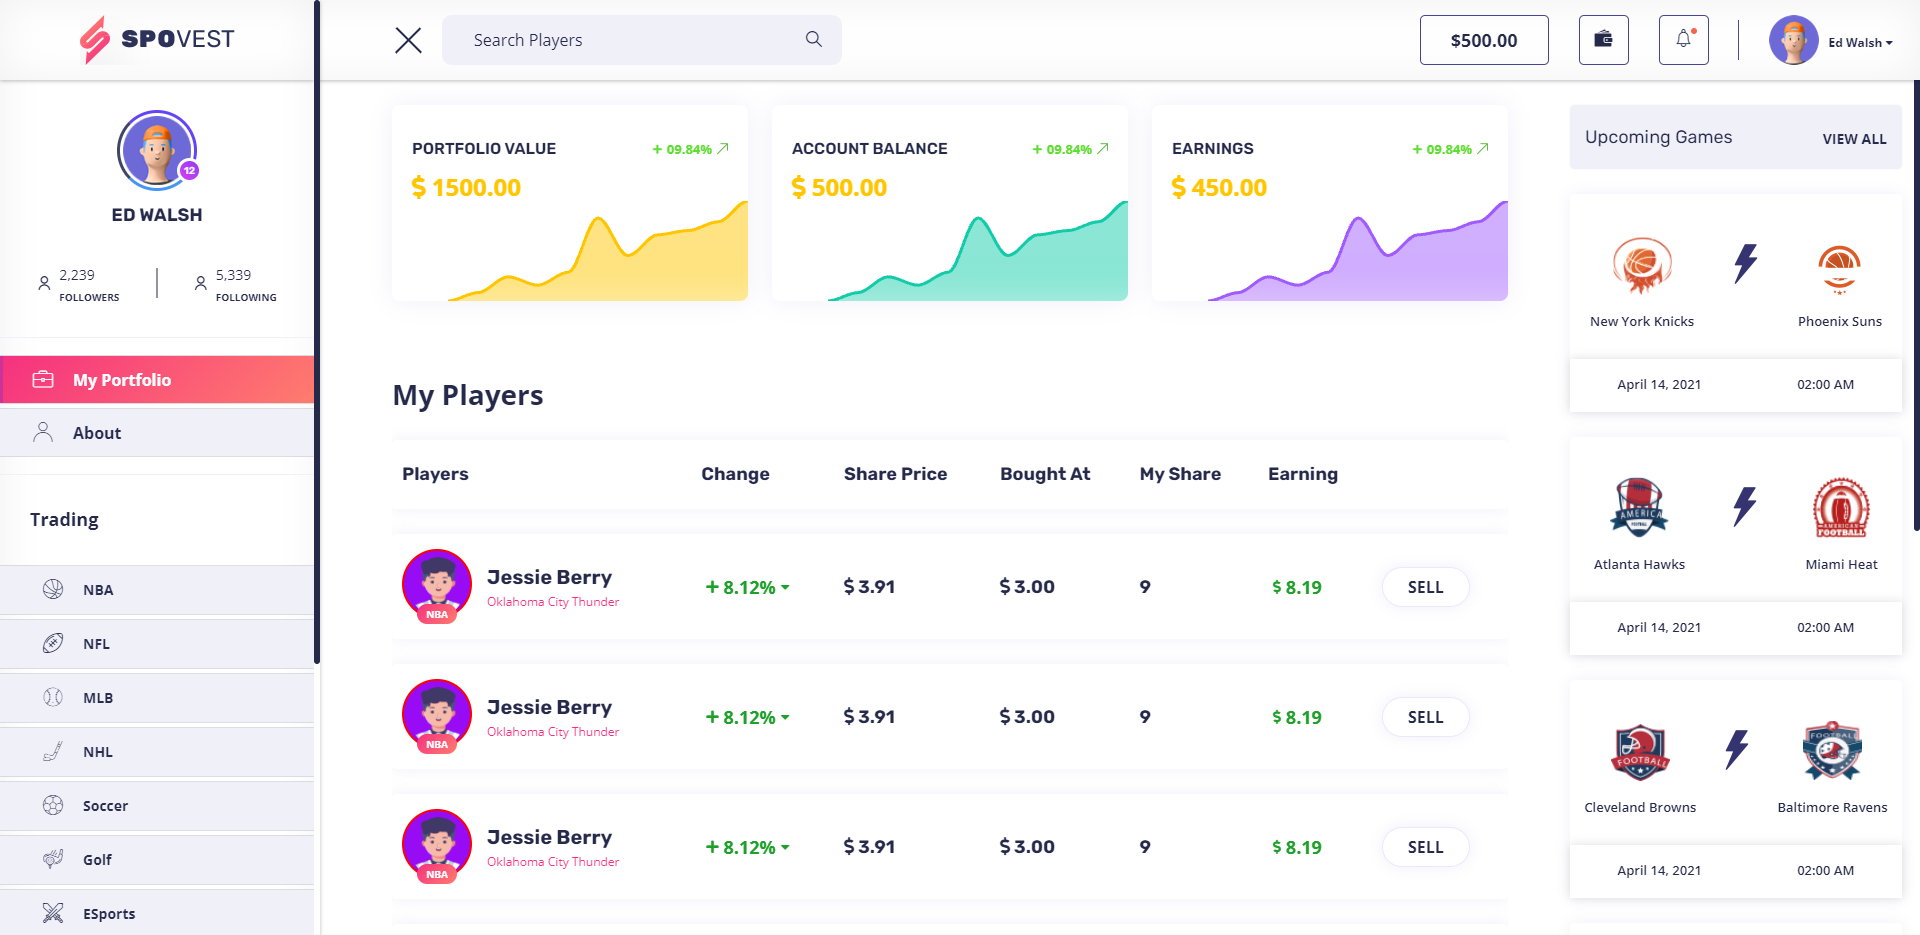Click Account Balance trend arrow
The height and width of the screenshot is (935, 1920).
(1103, 148)
